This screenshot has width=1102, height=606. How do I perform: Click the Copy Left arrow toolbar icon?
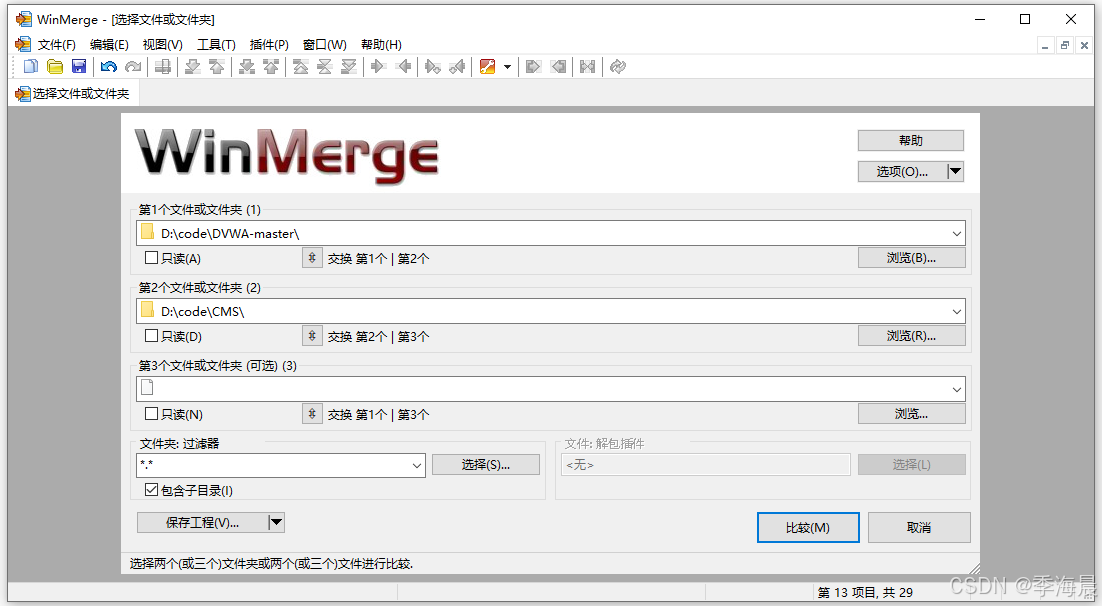[403, 67]
